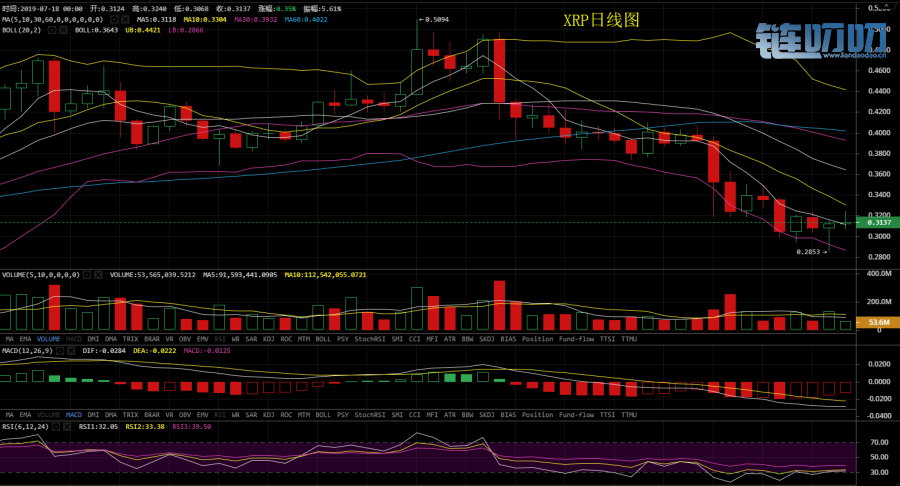Select highlighted VOLUME tab under volume chart

click(x=48, y=339)
